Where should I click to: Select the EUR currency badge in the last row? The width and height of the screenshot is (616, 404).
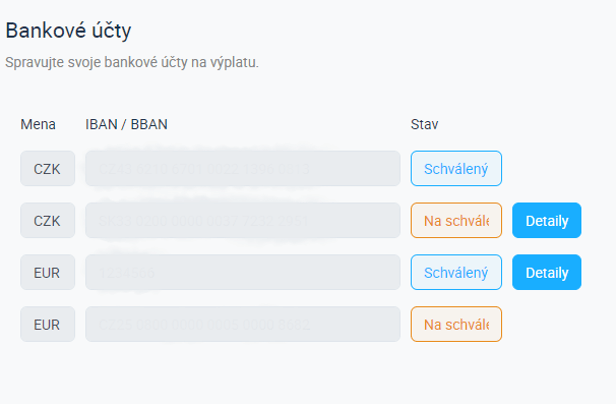pos(47,324)
